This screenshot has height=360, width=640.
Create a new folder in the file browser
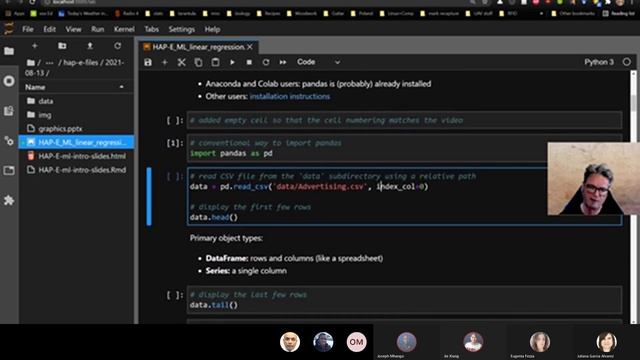point(62,46)
